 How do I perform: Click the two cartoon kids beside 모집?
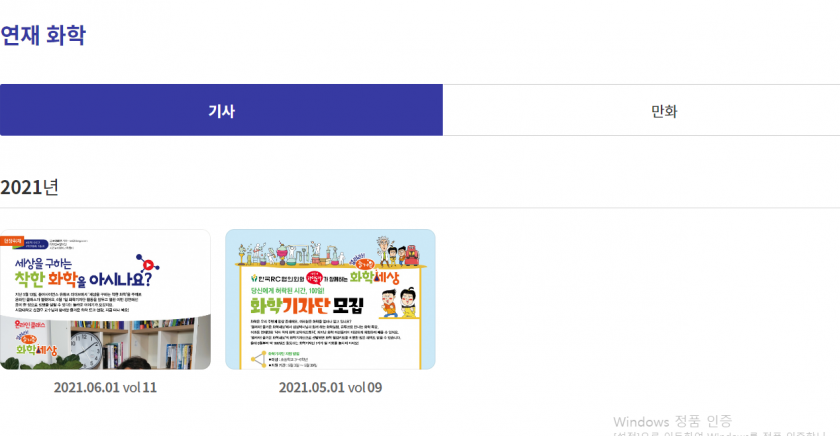tap(400, 303)
